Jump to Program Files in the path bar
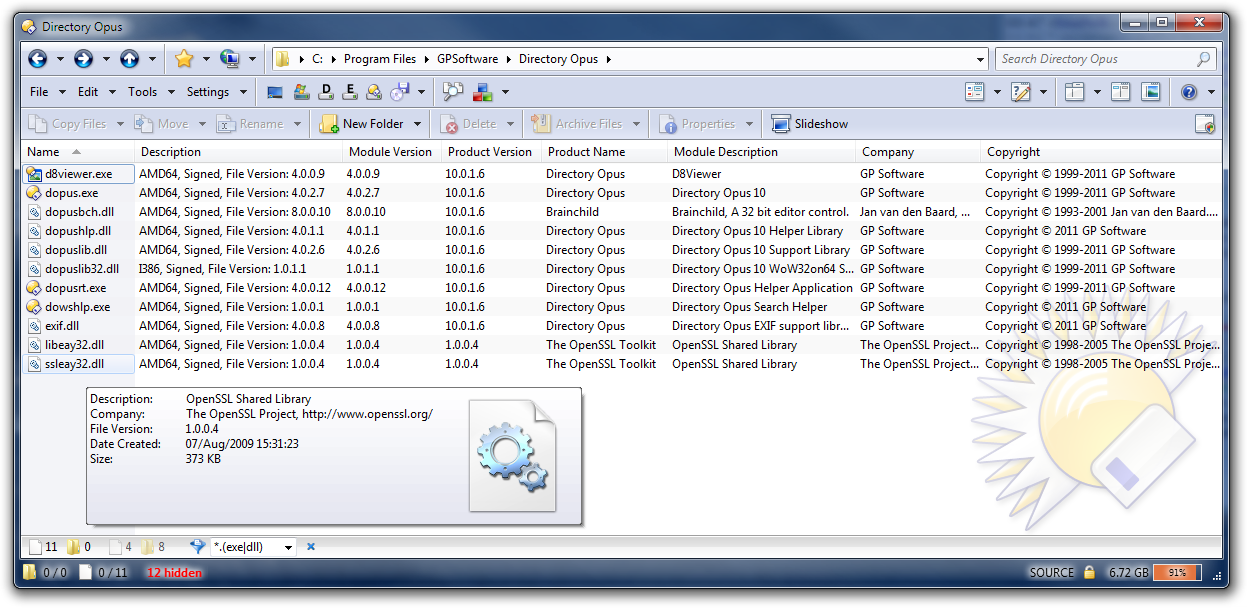Image resolution: width=1247 pixels, height=608 pixels. tap(380, 59)
